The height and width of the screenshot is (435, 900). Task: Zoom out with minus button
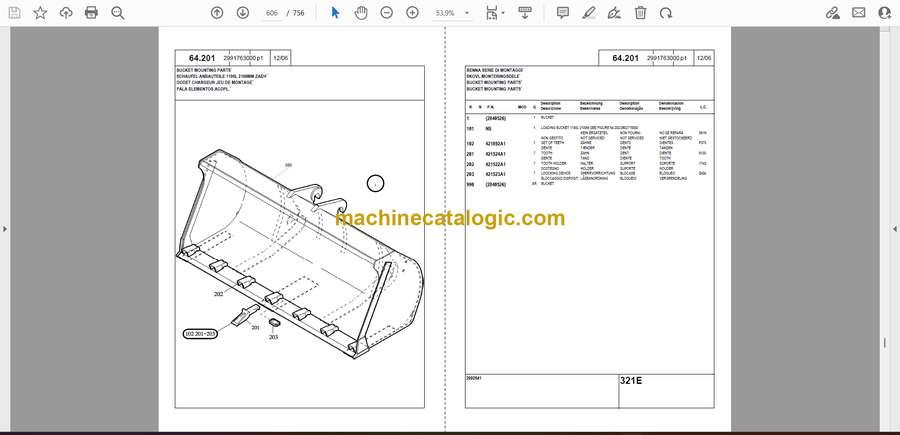click(x=387, y=13)
